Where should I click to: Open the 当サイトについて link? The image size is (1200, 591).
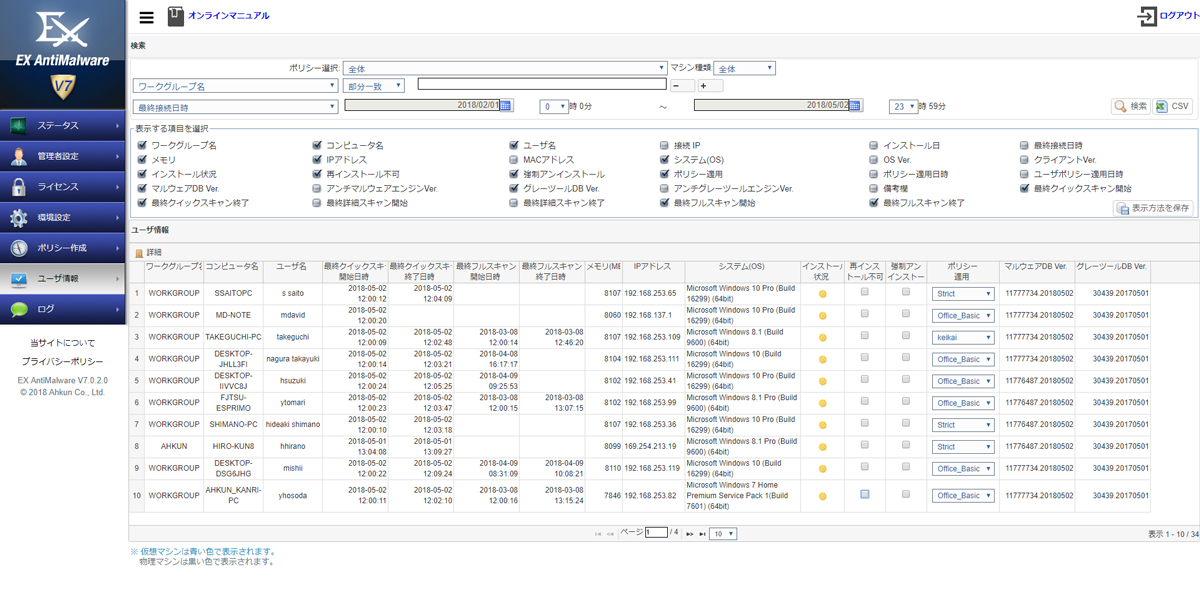pos(63,343)
